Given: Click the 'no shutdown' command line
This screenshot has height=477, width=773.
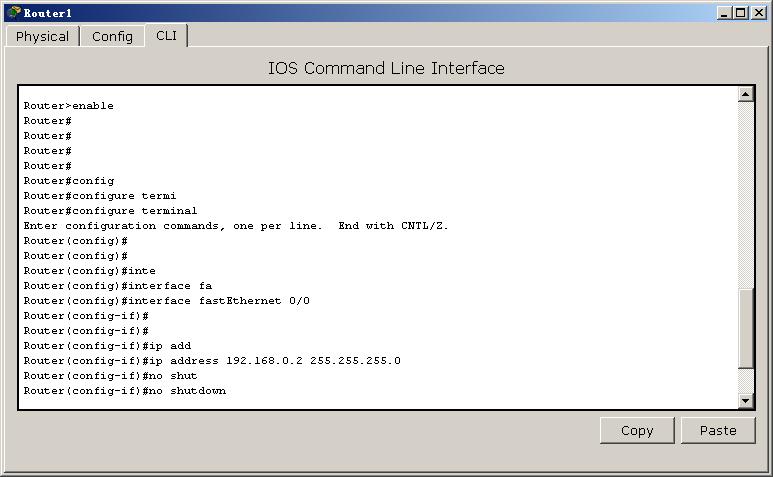Looking at the screenshot, I should (x=125, y=391).
